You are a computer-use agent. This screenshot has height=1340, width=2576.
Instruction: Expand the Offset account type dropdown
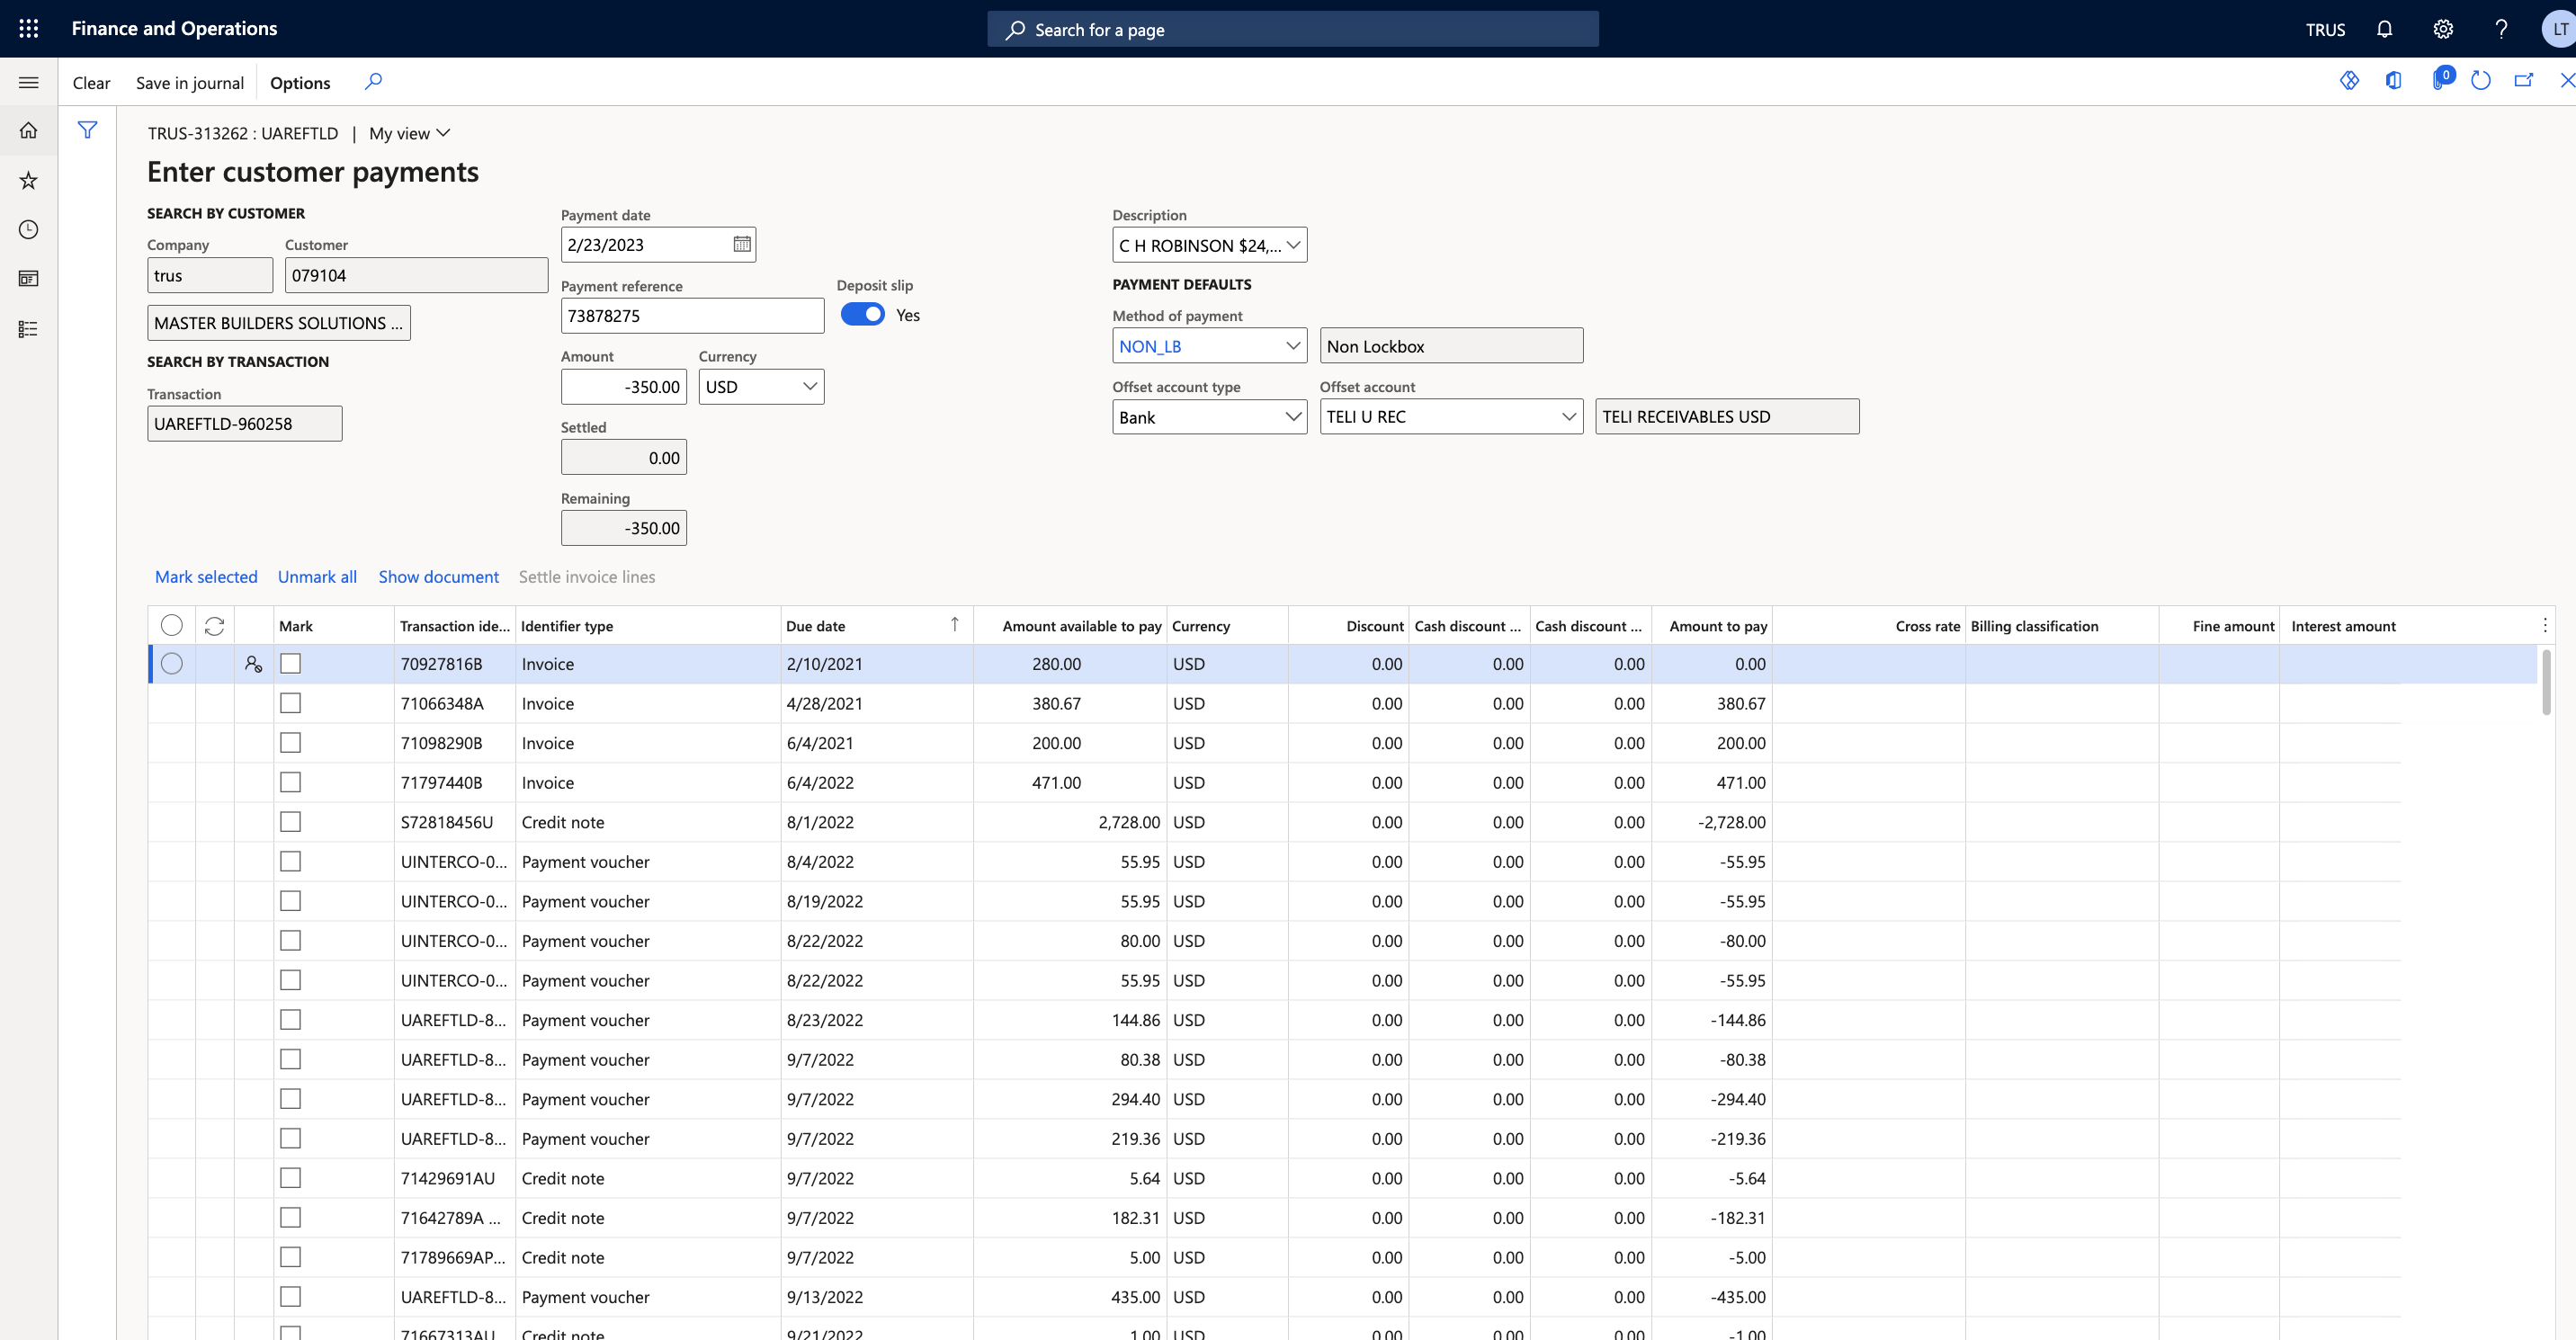[x=1292, y=417]
